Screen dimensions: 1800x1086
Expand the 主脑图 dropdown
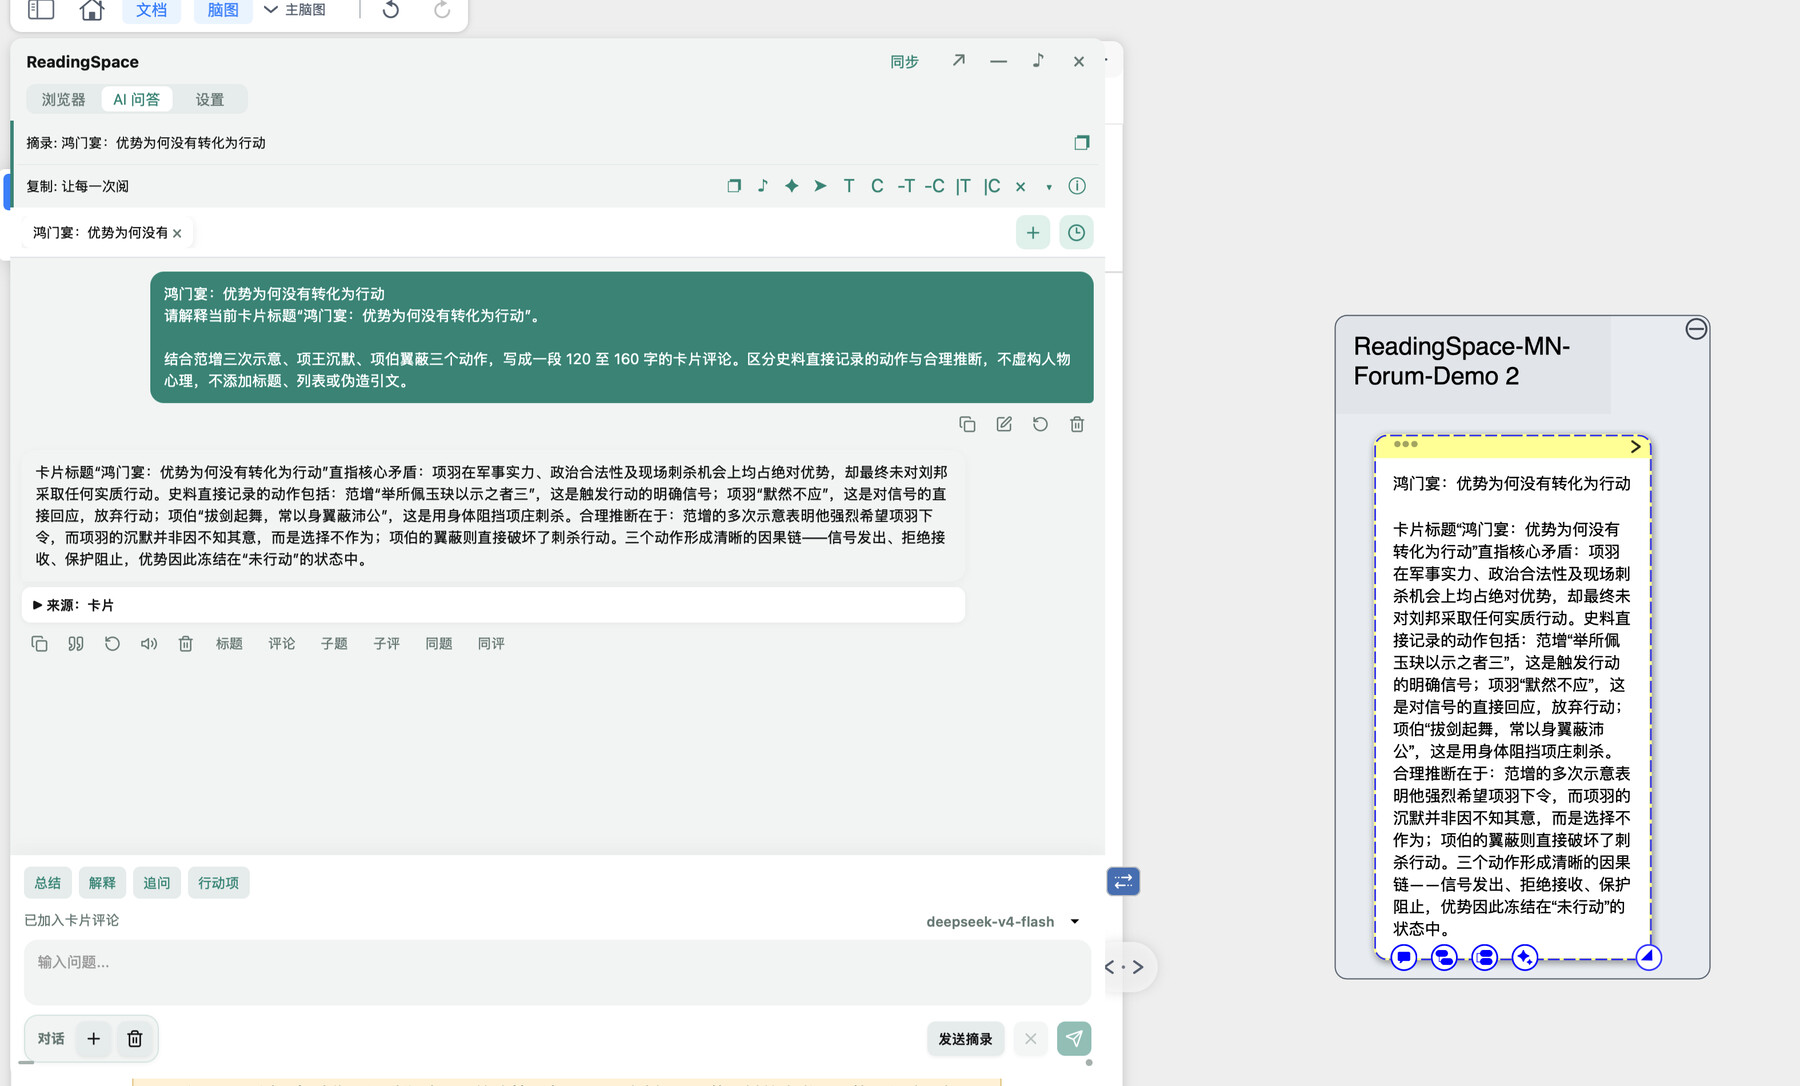coord(295,10)
